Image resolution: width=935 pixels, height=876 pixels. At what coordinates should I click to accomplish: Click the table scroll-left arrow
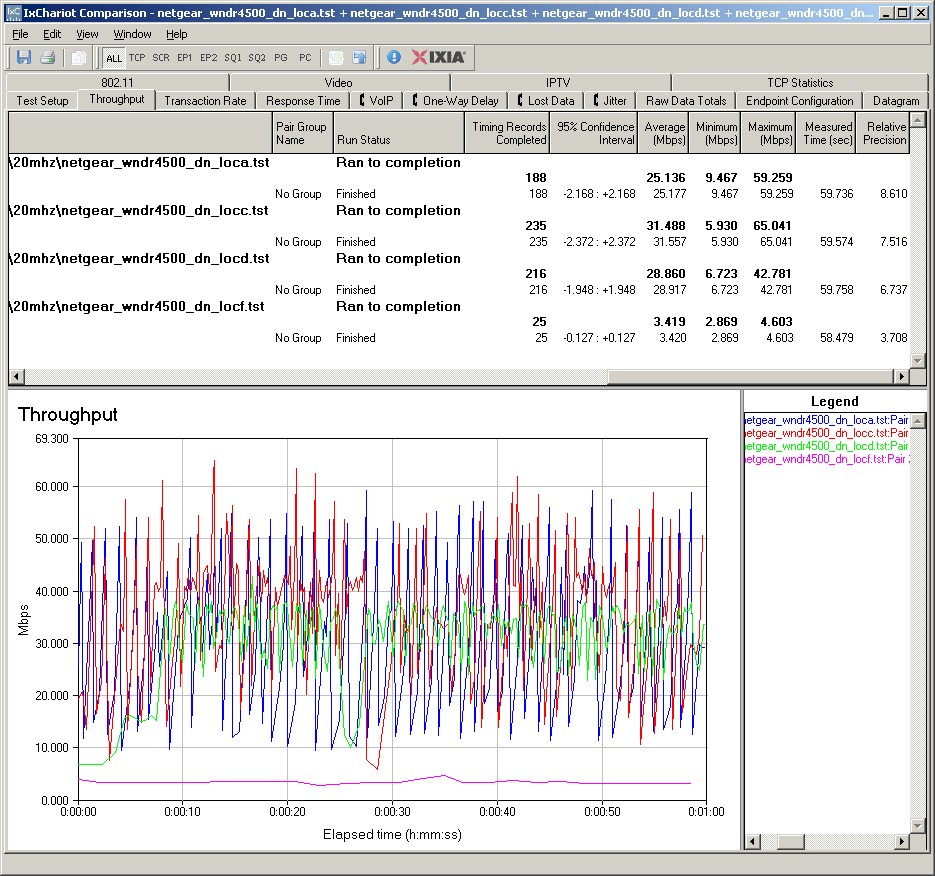(x=17, y=376)
